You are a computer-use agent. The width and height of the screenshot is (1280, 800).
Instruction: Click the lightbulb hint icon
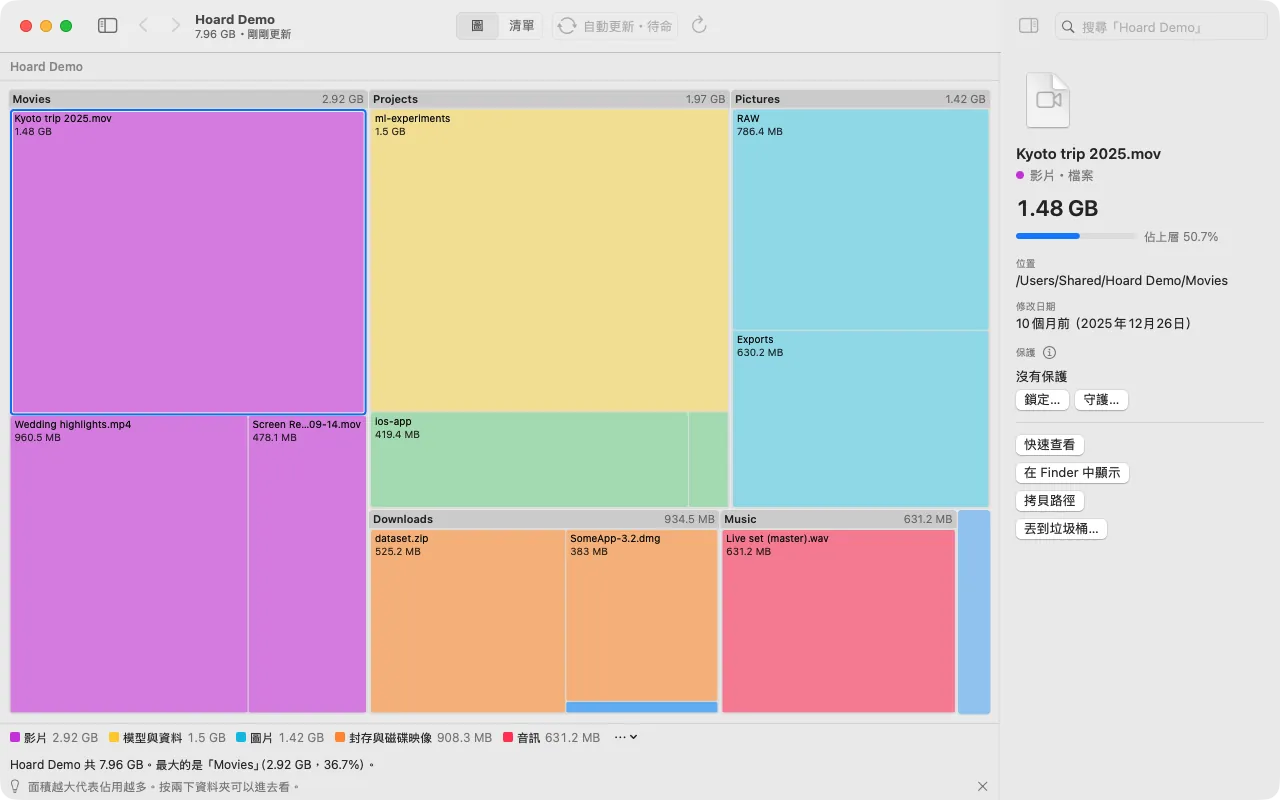tap(16, 787)
